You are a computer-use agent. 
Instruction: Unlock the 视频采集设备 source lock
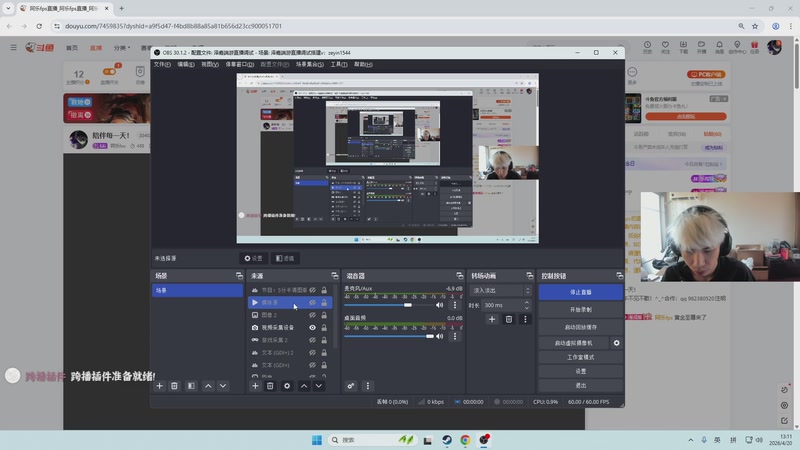(x=324, y=328)
